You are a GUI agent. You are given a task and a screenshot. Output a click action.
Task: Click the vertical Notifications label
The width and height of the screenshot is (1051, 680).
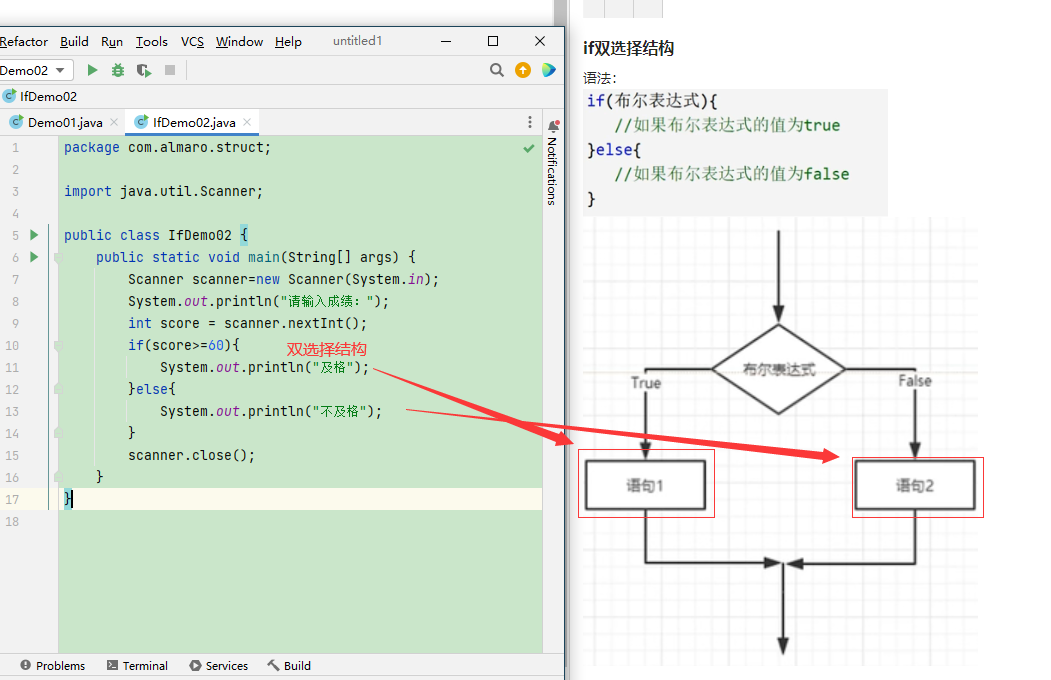[552, 172]
